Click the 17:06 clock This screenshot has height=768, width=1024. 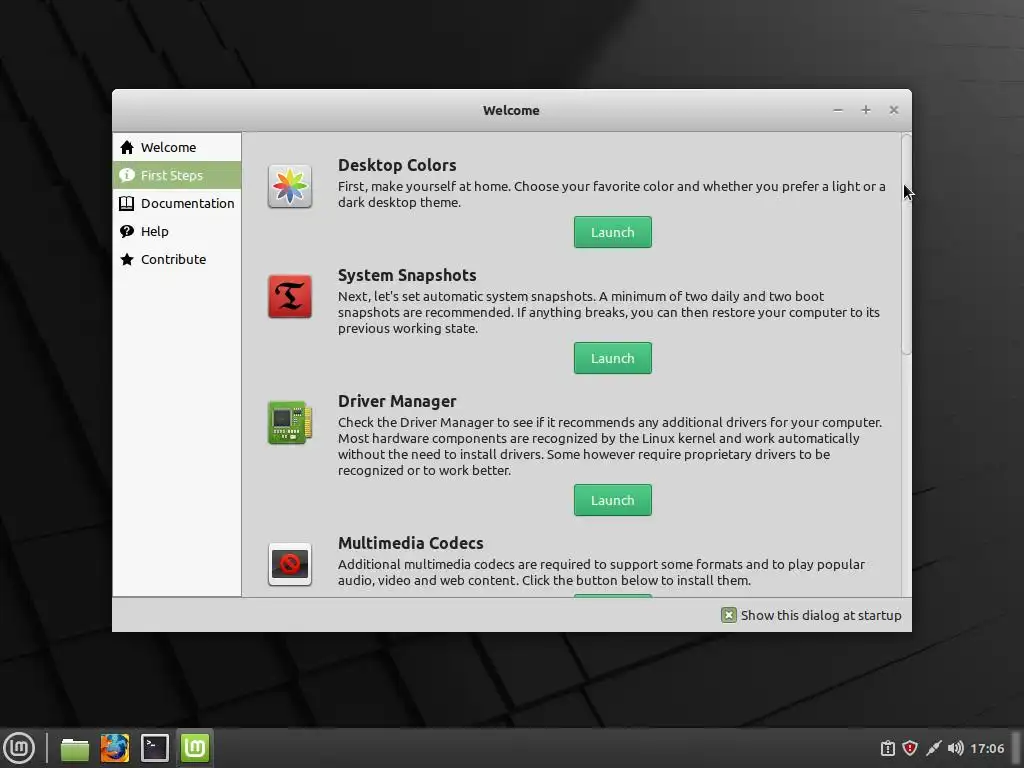tap(987, 748)
